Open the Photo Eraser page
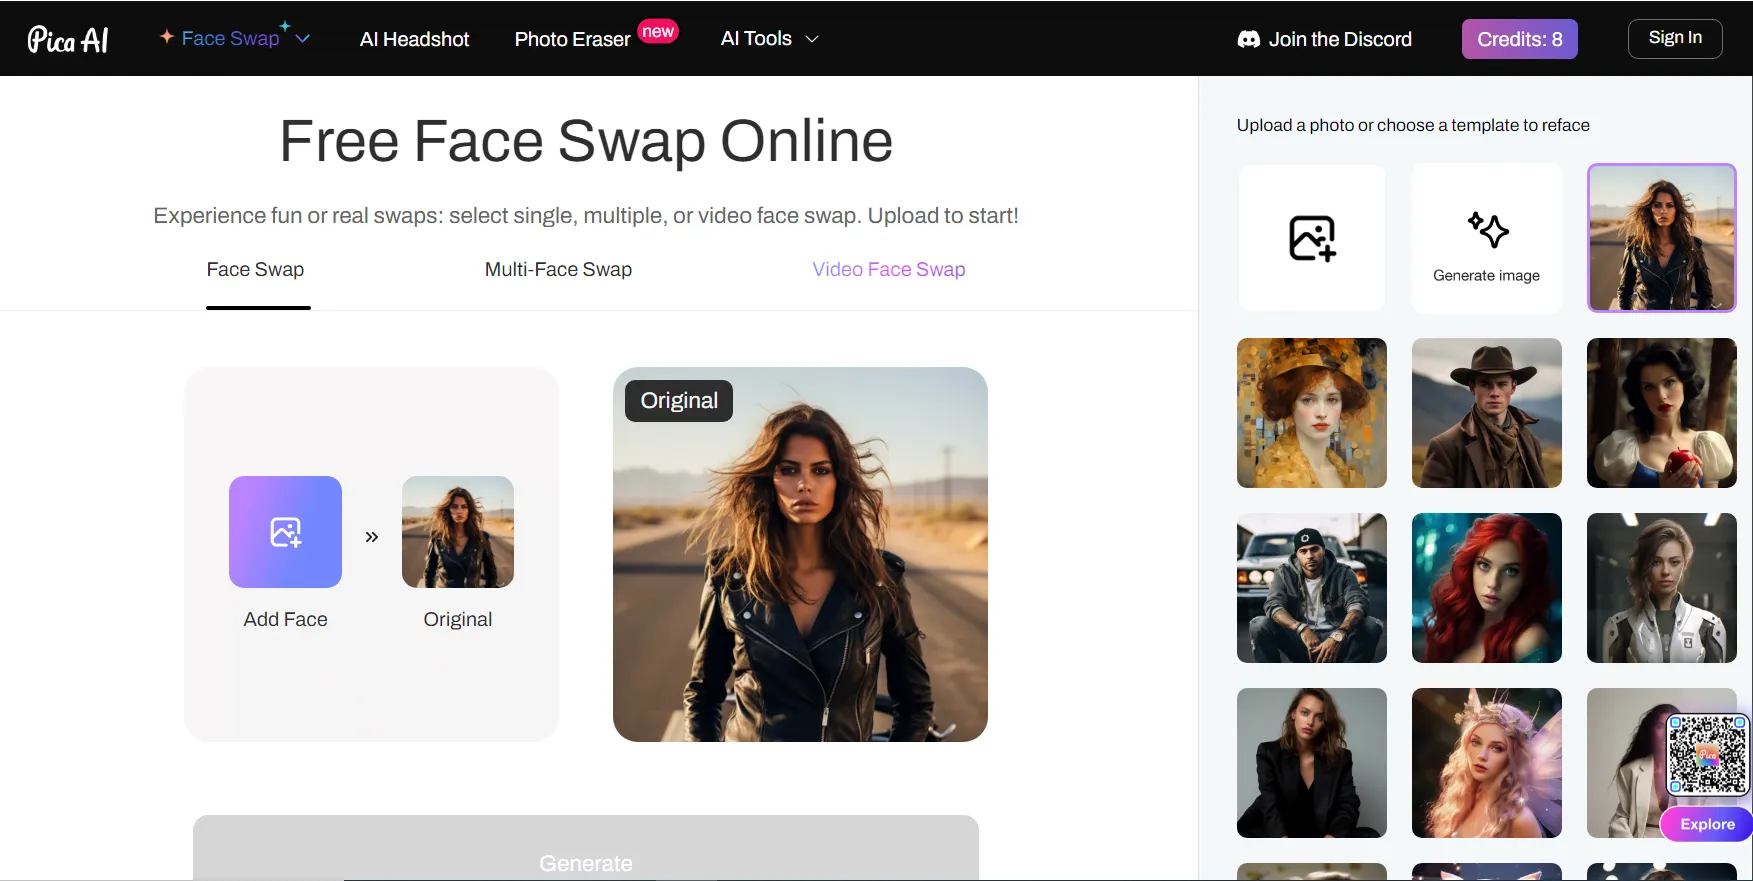The width and height of the screenshot is (1753, 881). 572,39
